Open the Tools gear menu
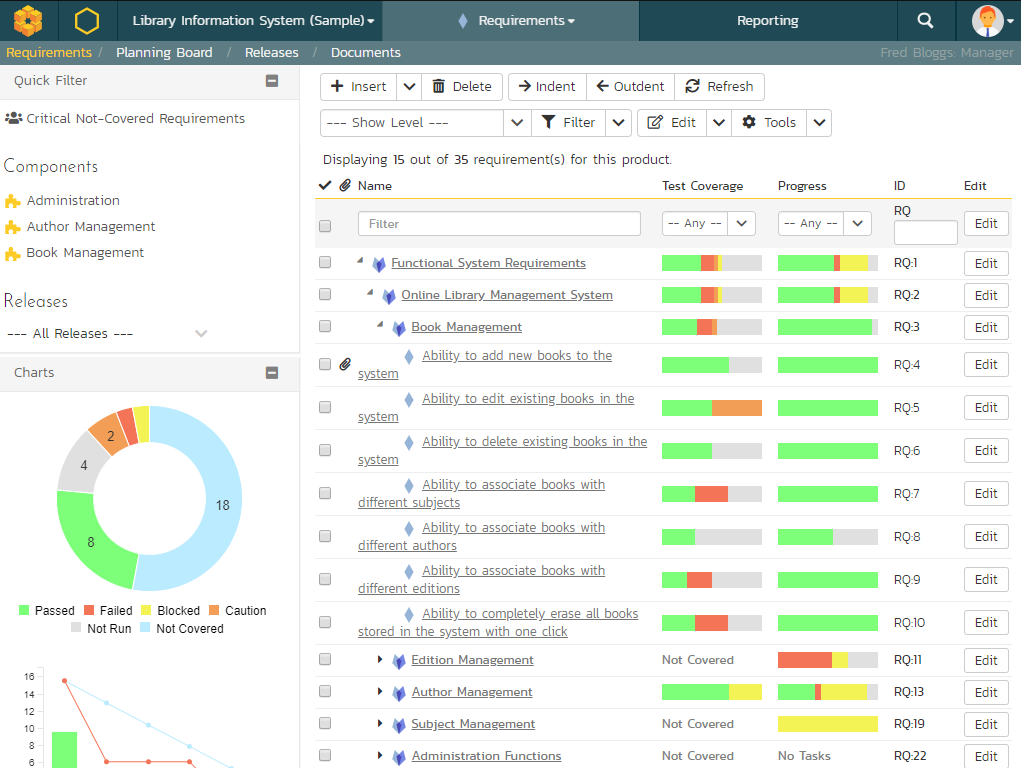1021x768 pixels. pos(770,122)
